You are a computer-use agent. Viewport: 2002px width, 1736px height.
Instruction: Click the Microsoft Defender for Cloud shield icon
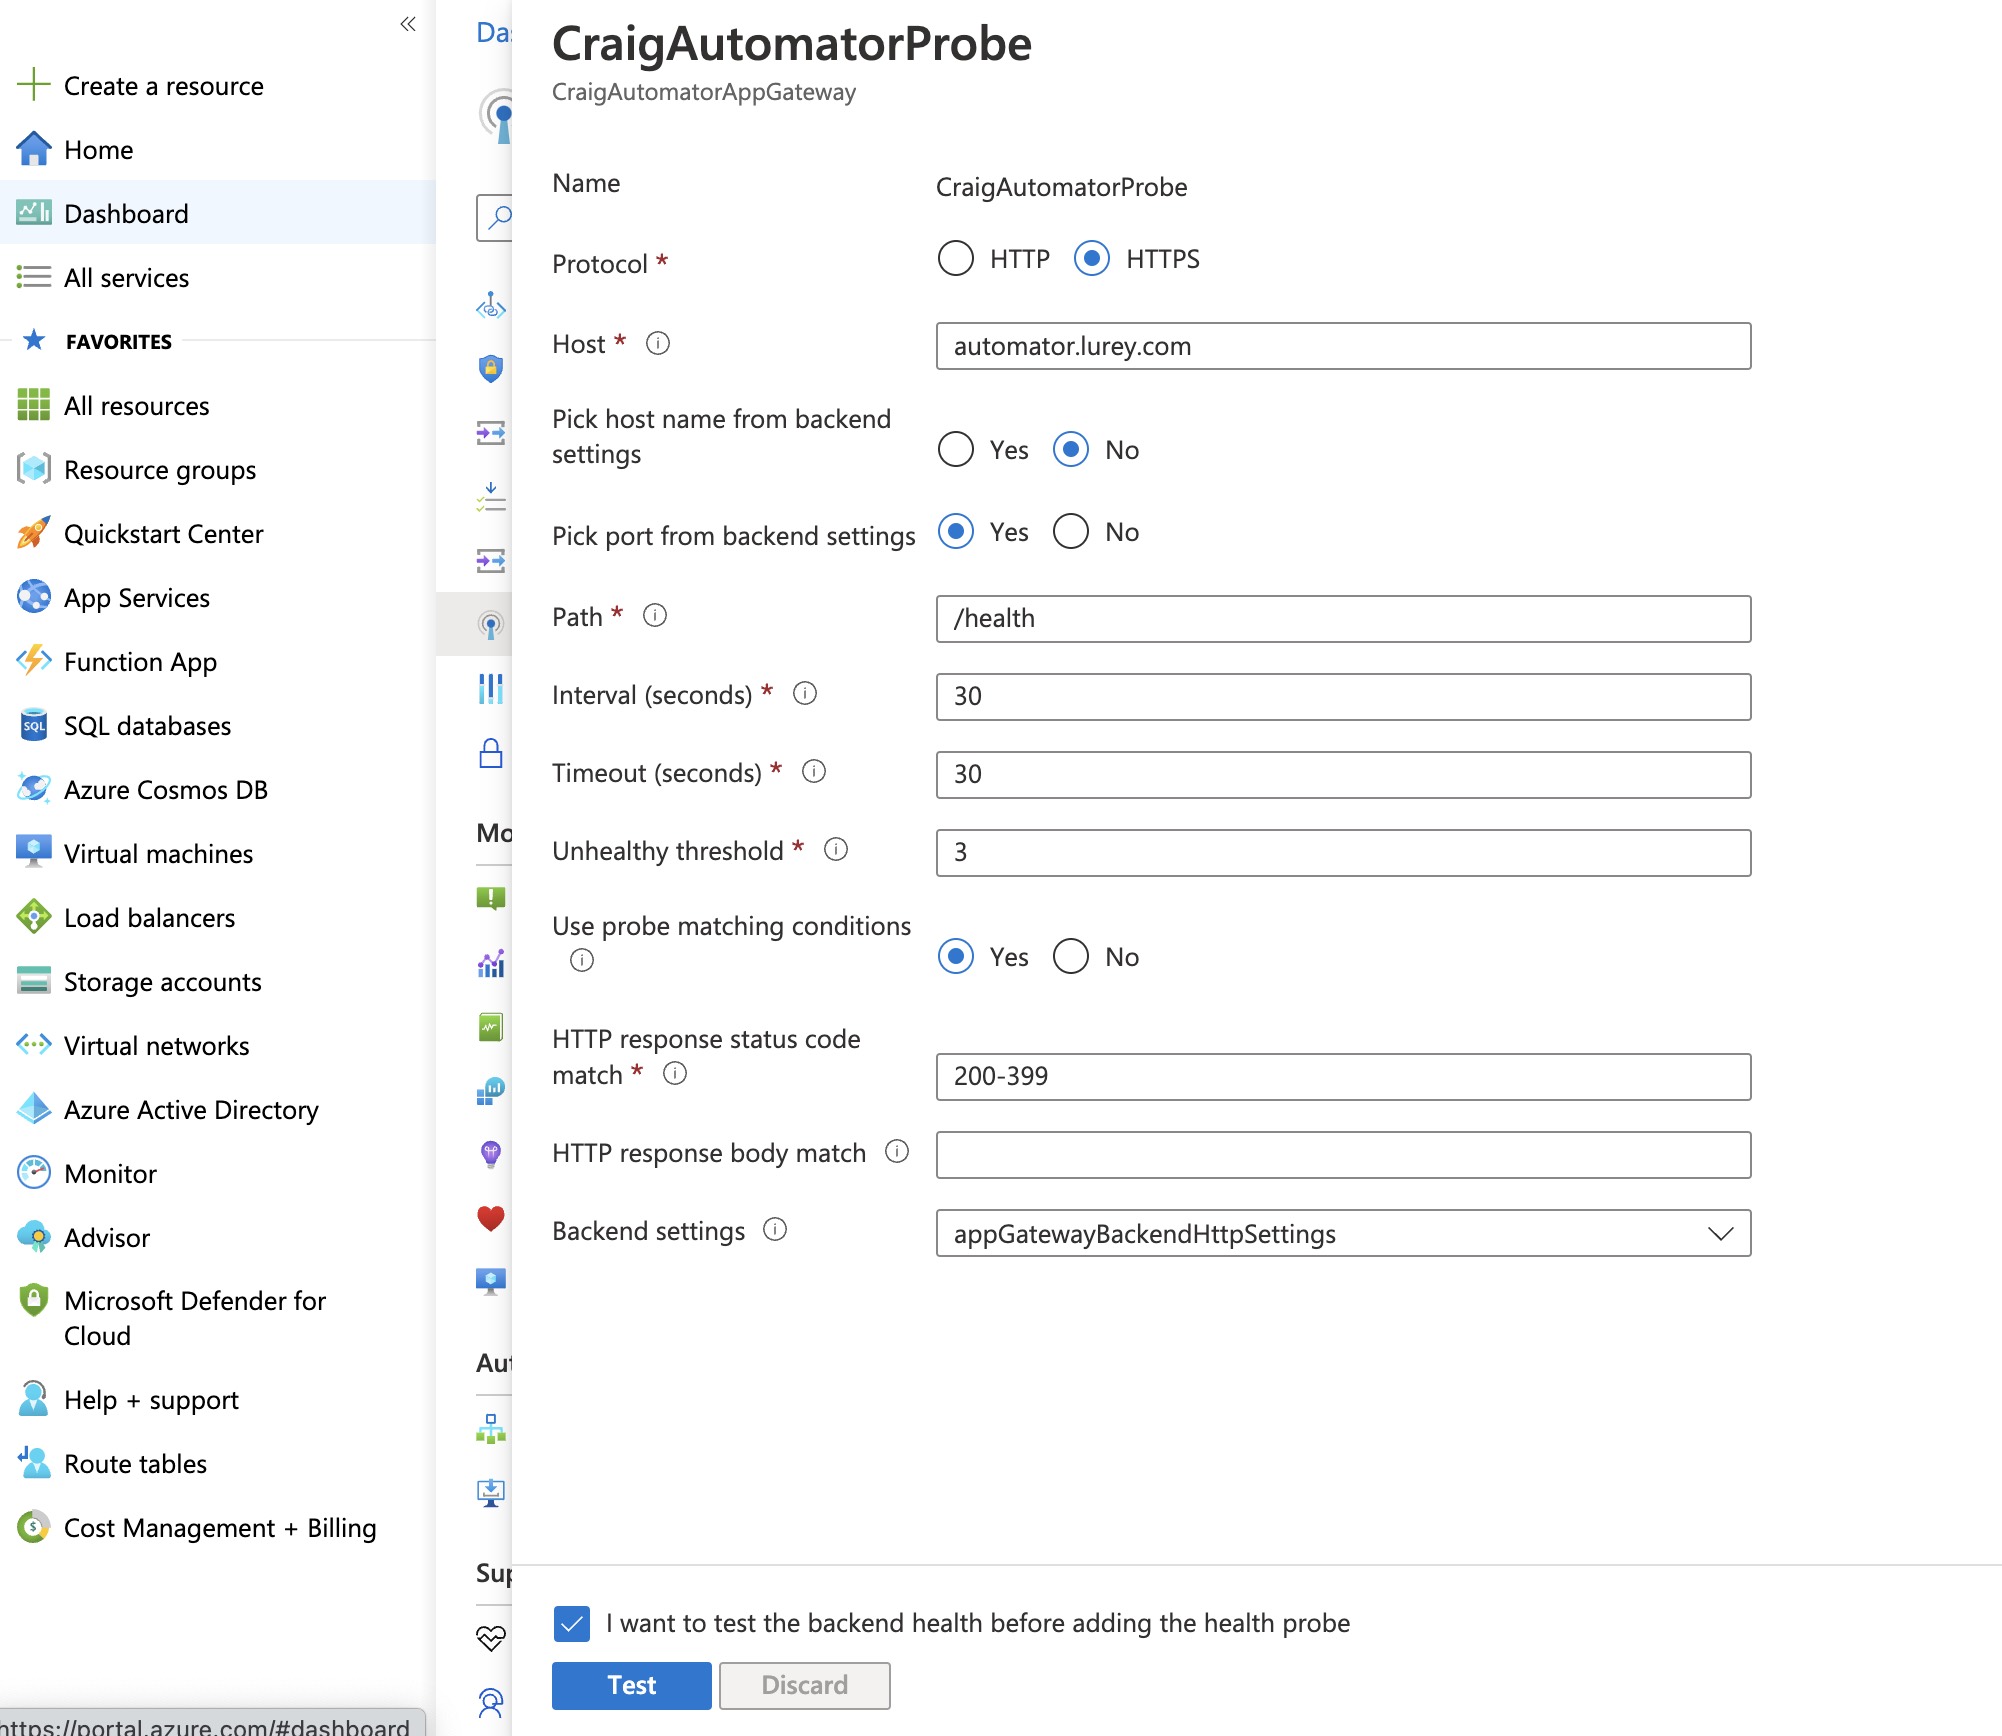click(33, 1300)
